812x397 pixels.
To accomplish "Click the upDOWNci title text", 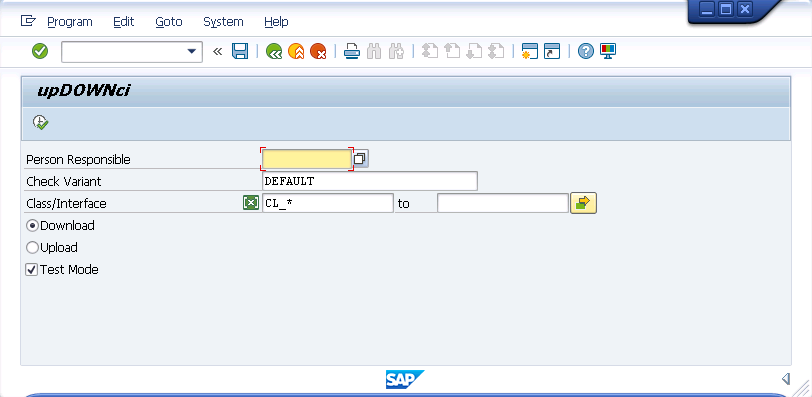I will [83, 91].
